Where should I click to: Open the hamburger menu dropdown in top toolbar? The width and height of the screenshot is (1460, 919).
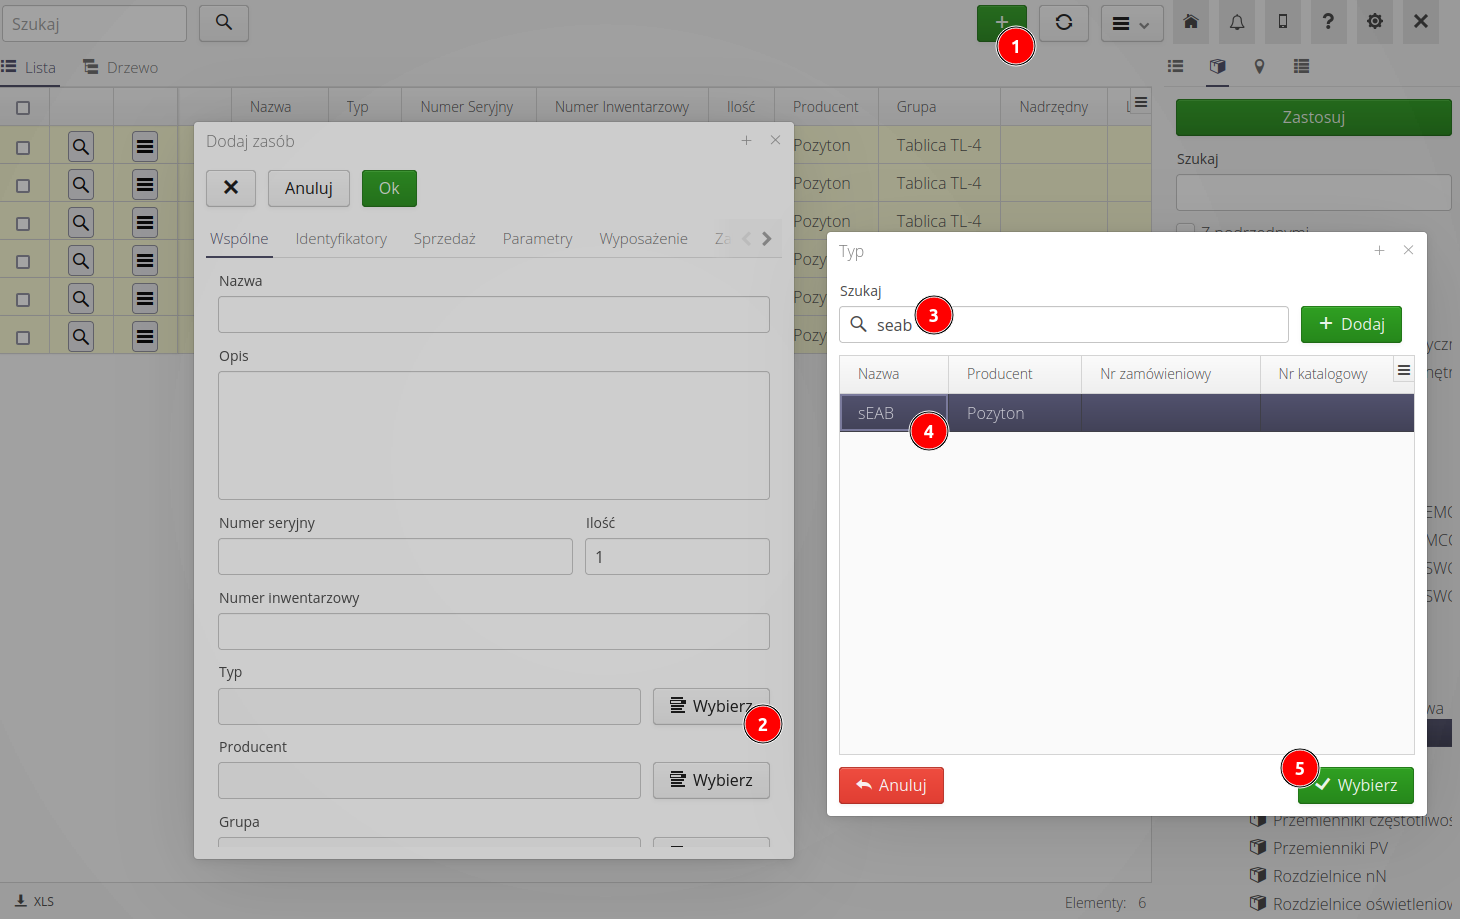click(x=1131, y=24)
